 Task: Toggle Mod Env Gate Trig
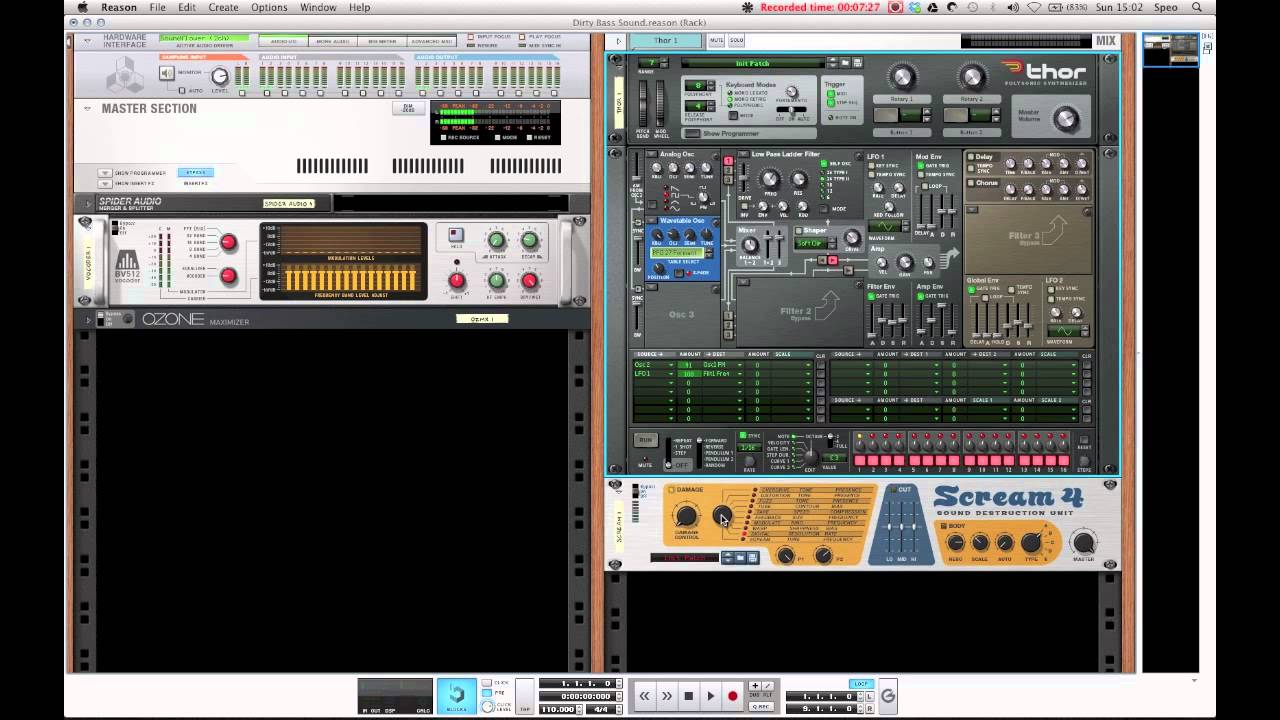tap(923, 166)
